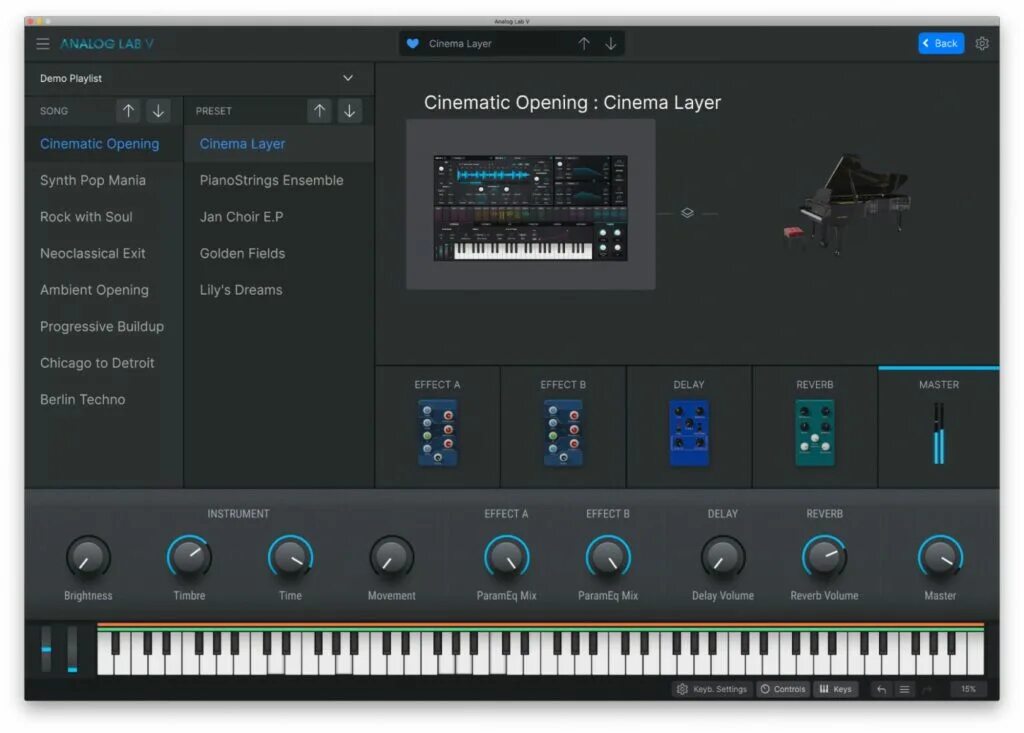Image resolution: width=1024 pixels, height=733 pixels.
Task: Click the Master level meter
Action: coord(938,433)
